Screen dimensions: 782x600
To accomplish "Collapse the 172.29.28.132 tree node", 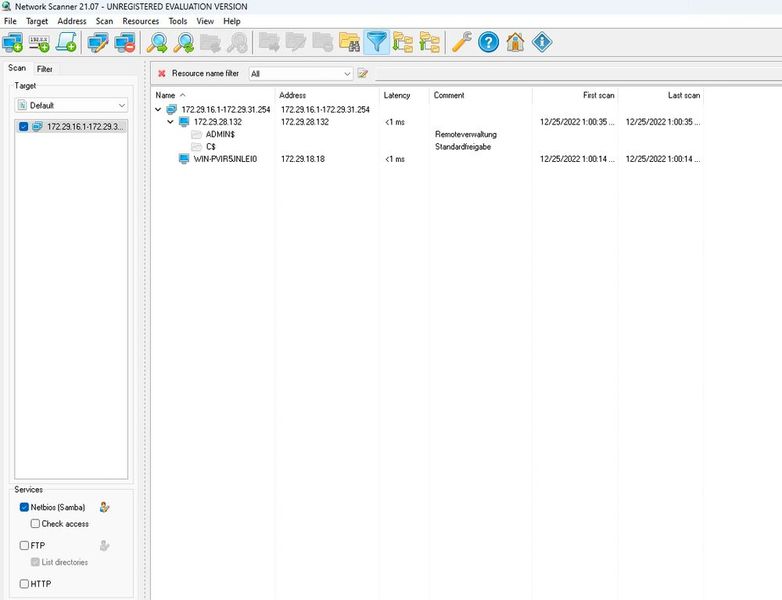I will 170,122.
